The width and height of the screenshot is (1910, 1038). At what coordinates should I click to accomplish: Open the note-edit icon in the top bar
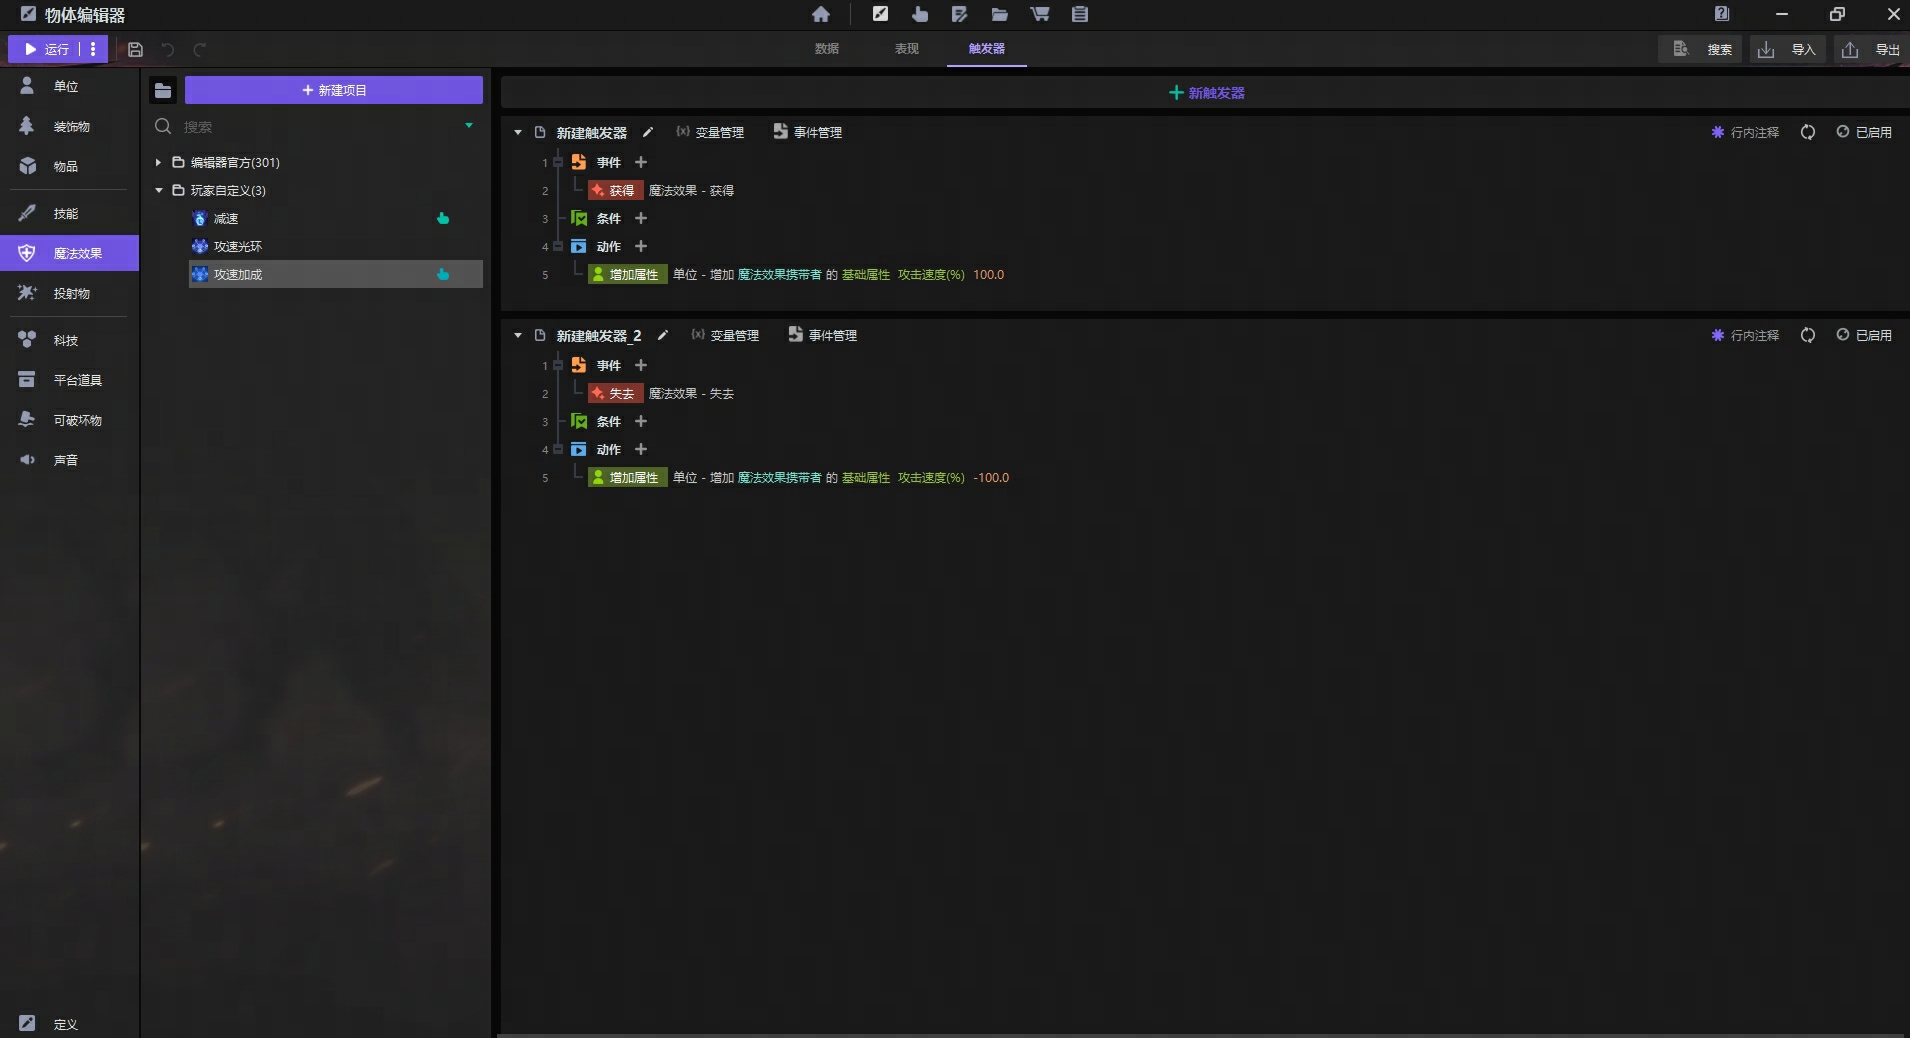(960, 14)
